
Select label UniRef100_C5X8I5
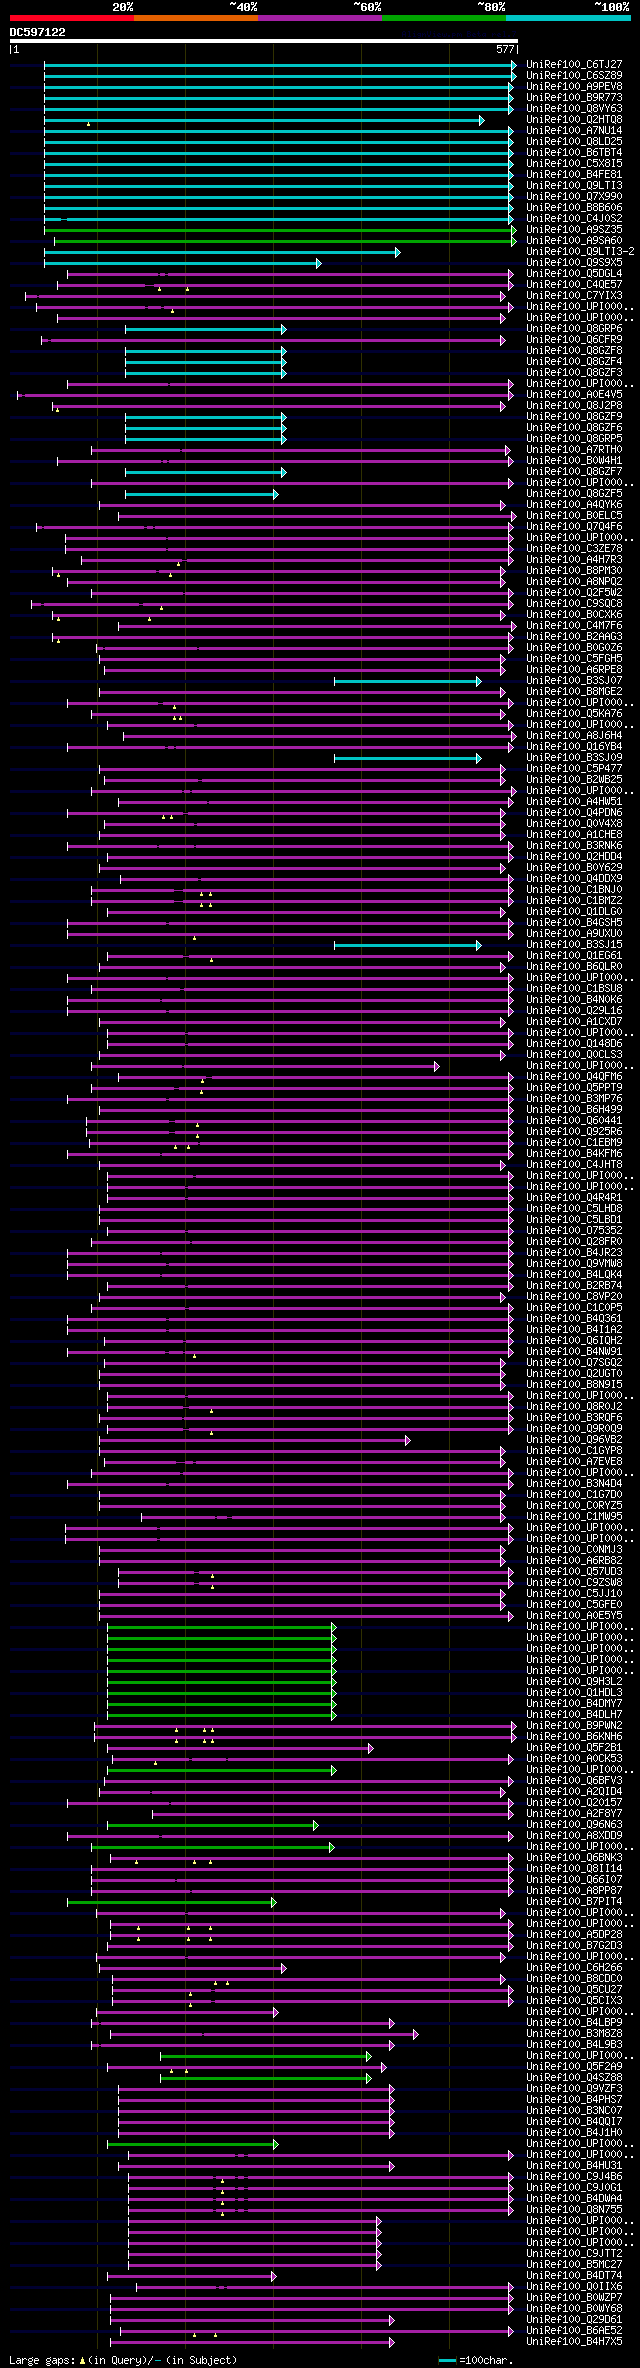tap(574, 163)
